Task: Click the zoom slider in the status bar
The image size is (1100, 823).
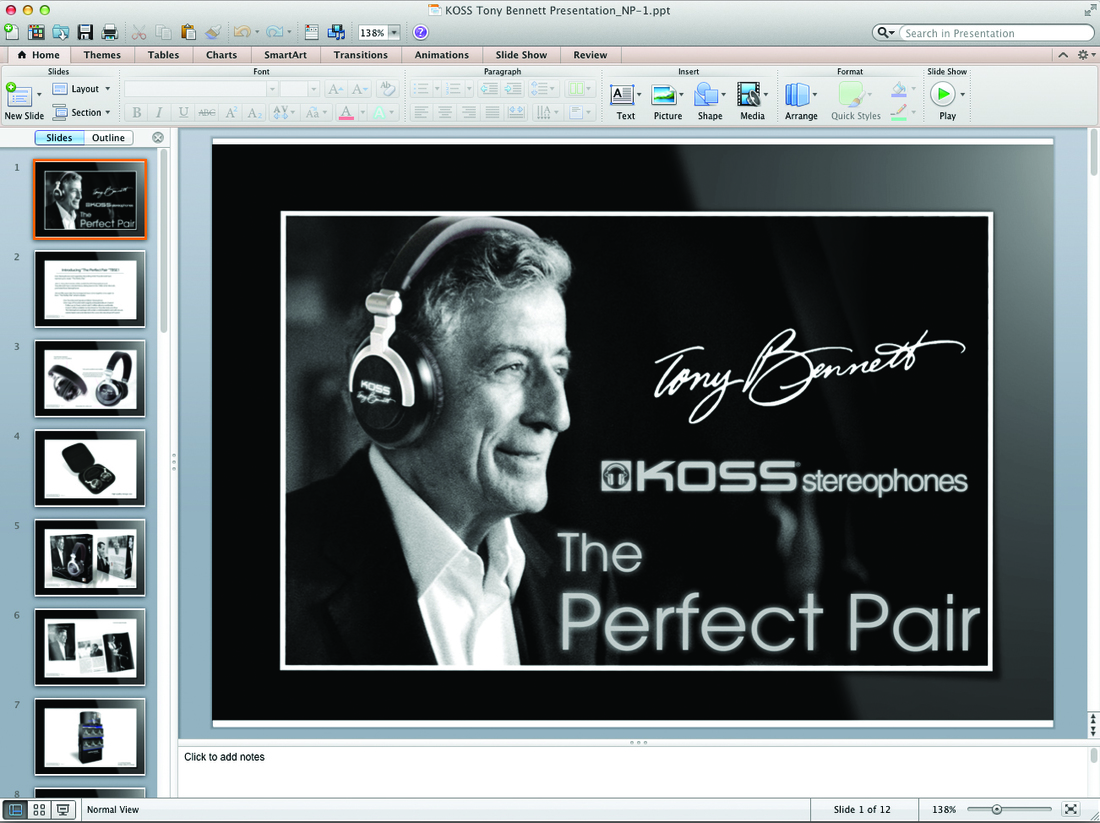Action: point(1010,810)
